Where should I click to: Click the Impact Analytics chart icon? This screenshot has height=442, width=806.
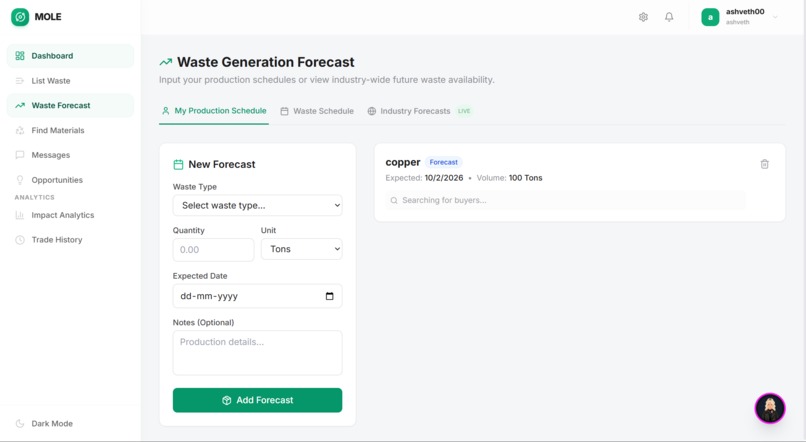click(x=20, y=215)
